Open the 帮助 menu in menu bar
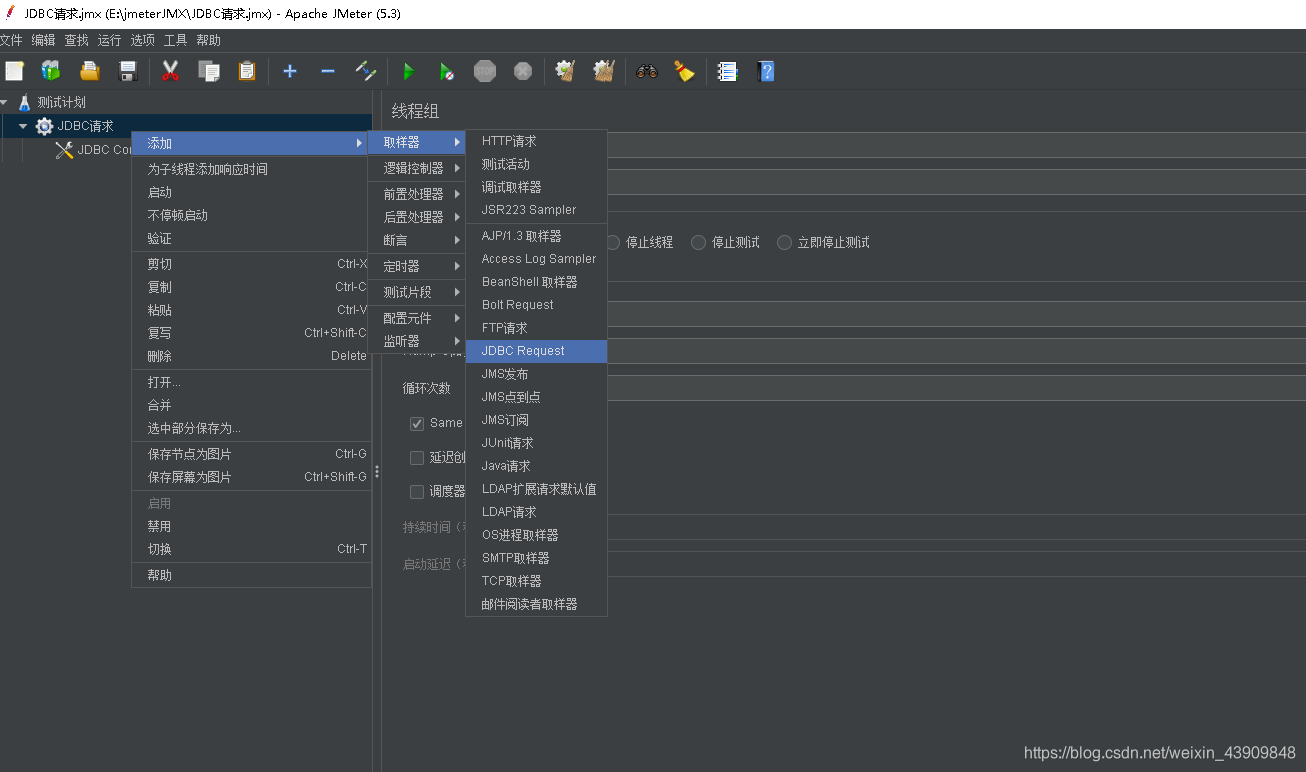1306x772 pixels. 208,40
